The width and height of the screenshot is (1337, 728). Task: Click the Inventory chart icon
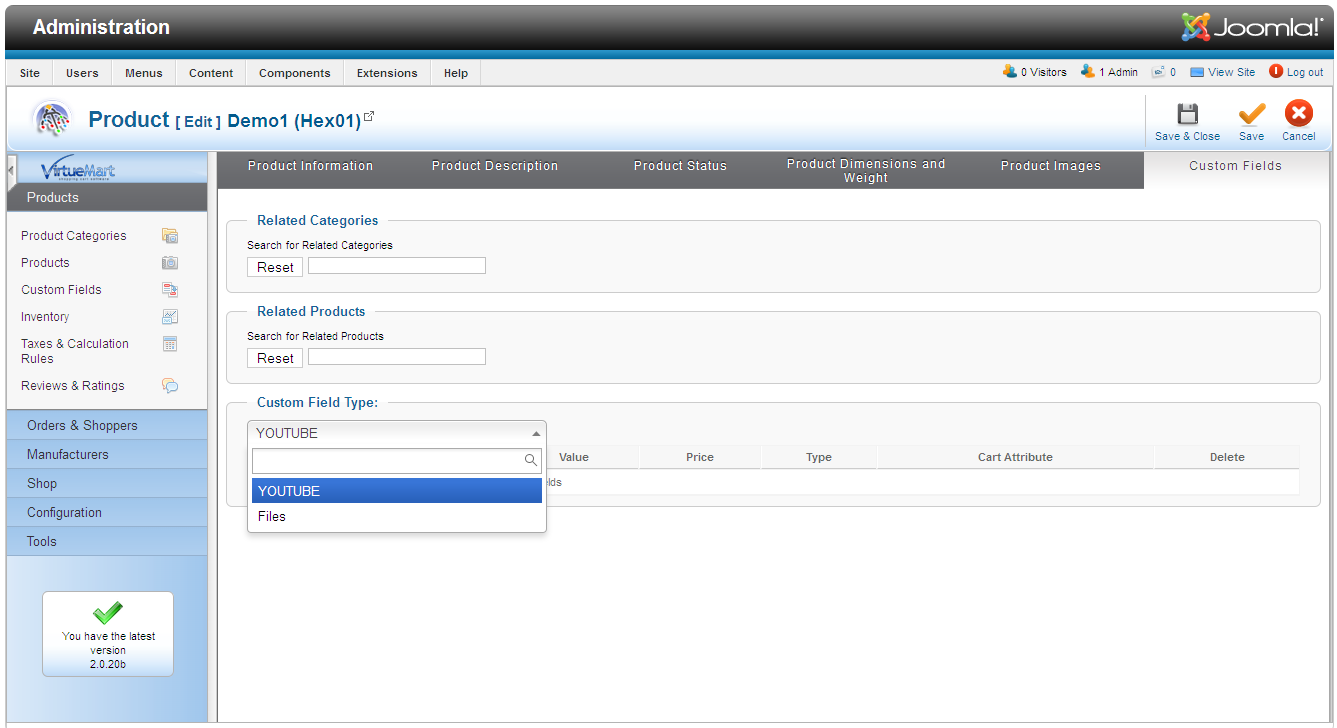170,317
